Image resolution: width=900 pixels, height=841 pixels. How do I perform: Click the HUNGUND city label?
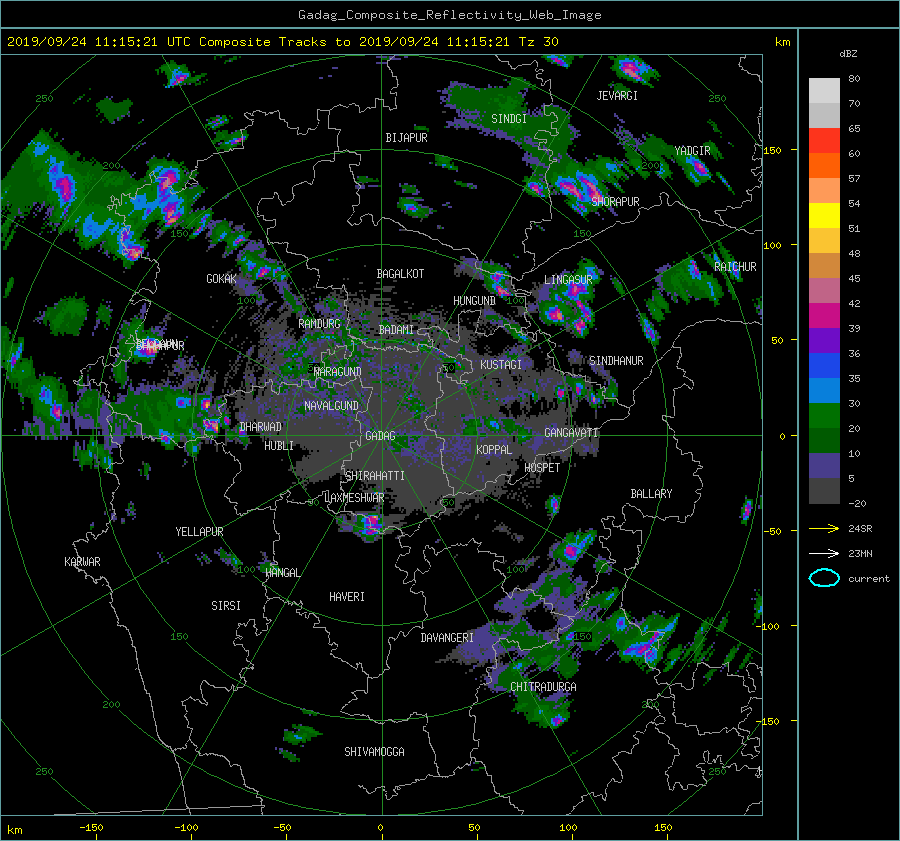point(474,301)
